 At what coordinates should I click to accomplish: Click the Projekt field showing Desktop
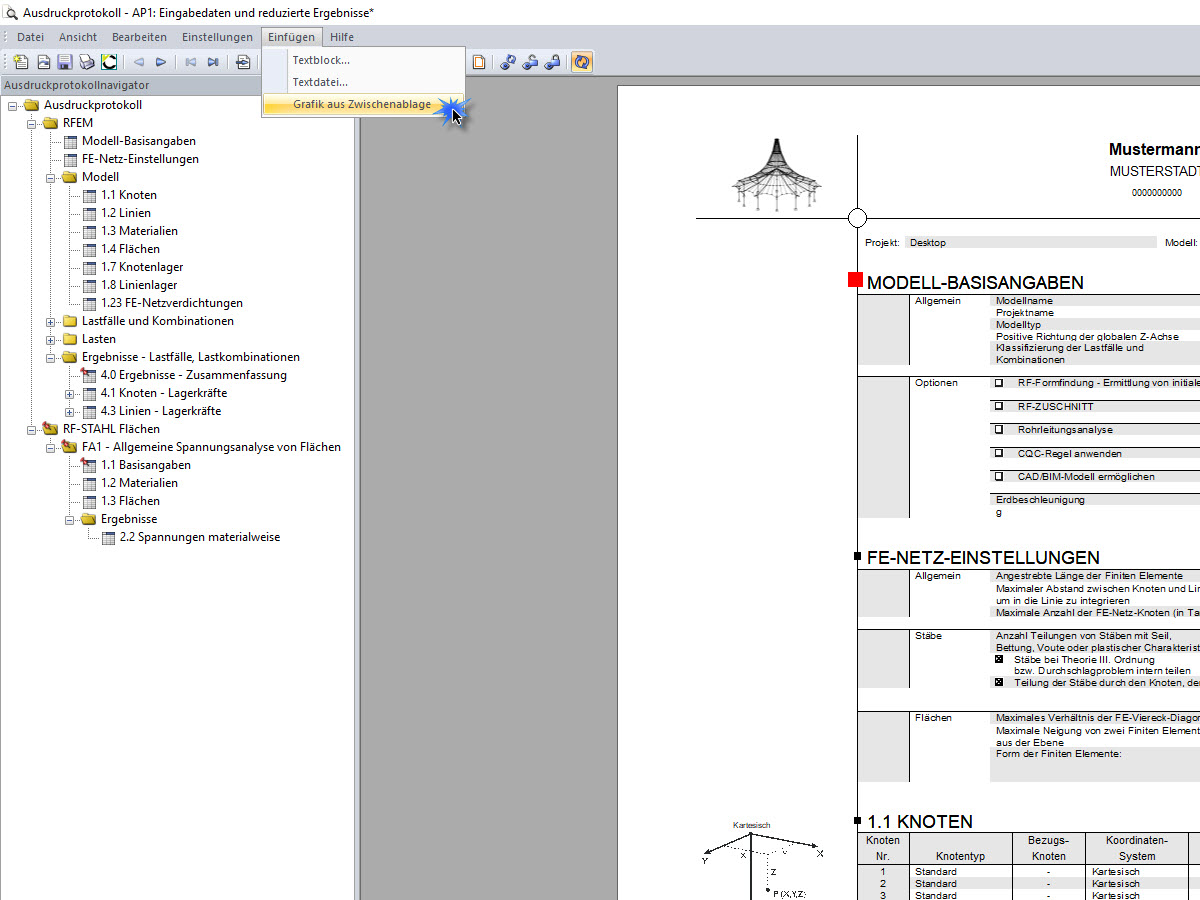click(x=1030, y=242)
